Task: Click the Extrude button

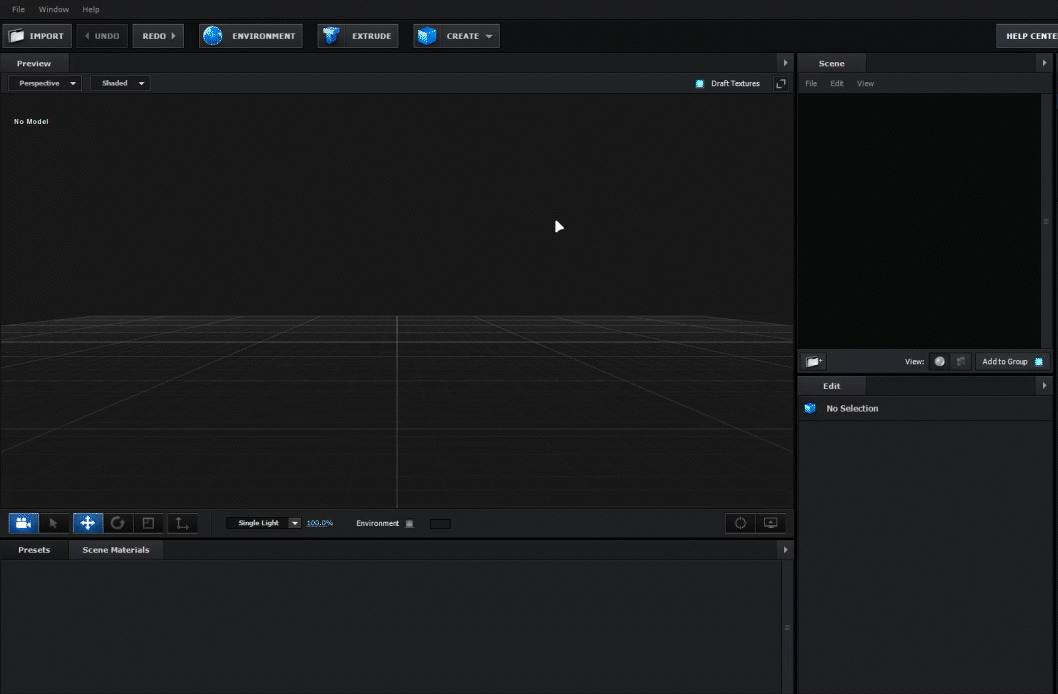Action: (x=358, y=36)
